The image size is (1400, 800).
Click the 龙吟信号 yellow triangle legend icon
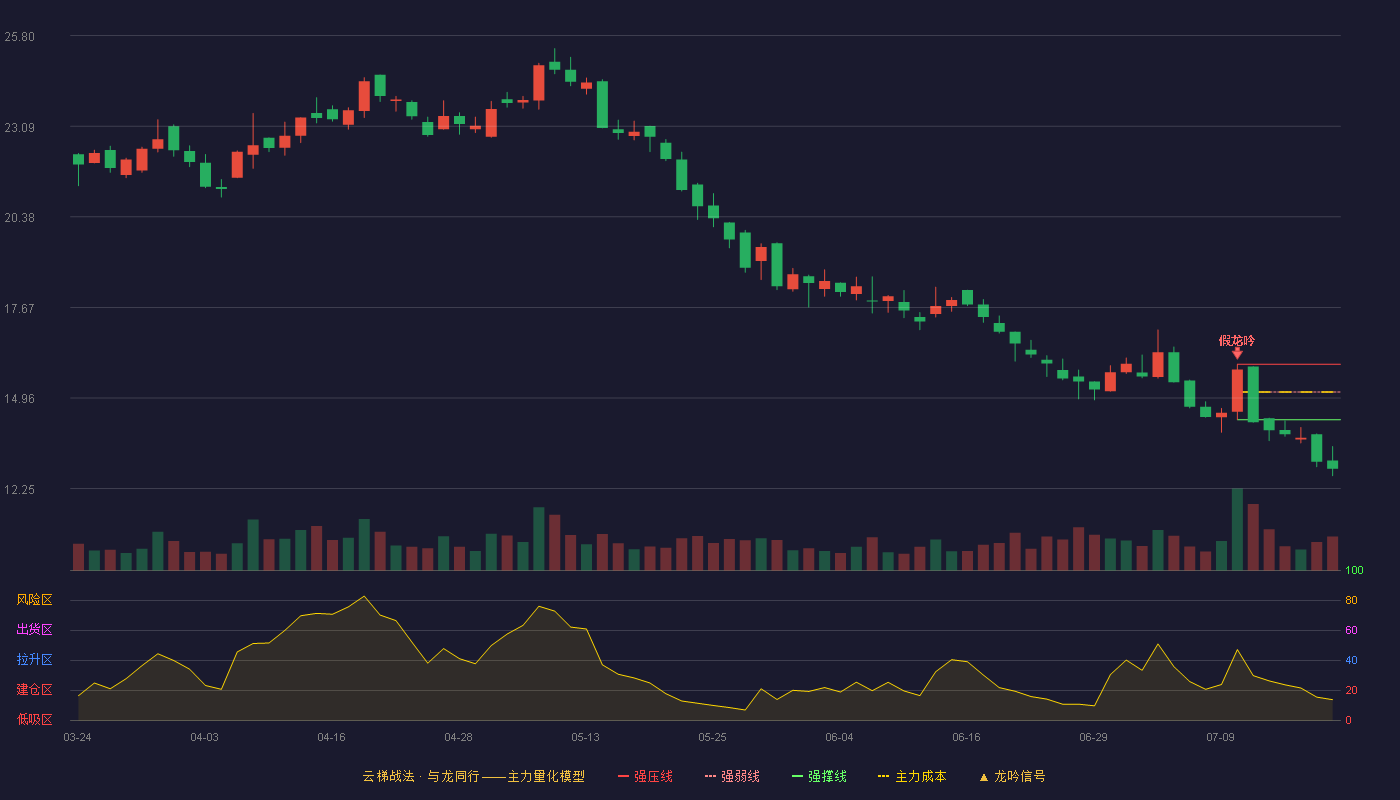(x=984, y=777)
